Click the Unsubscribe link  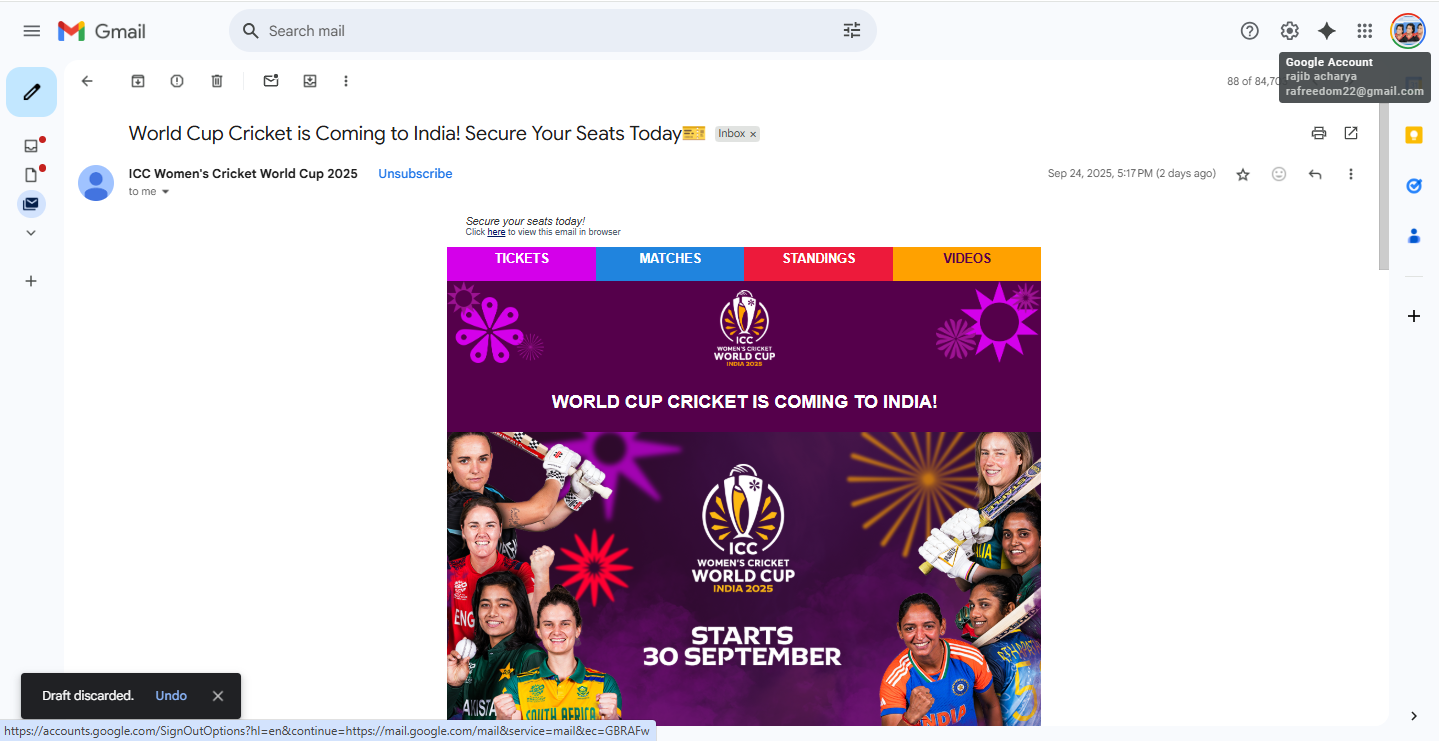pos(415,174)
